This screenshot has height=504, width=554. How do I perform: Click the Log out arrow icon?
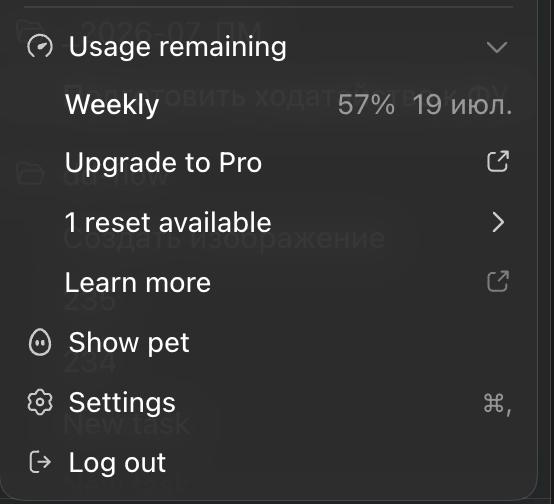40,462
